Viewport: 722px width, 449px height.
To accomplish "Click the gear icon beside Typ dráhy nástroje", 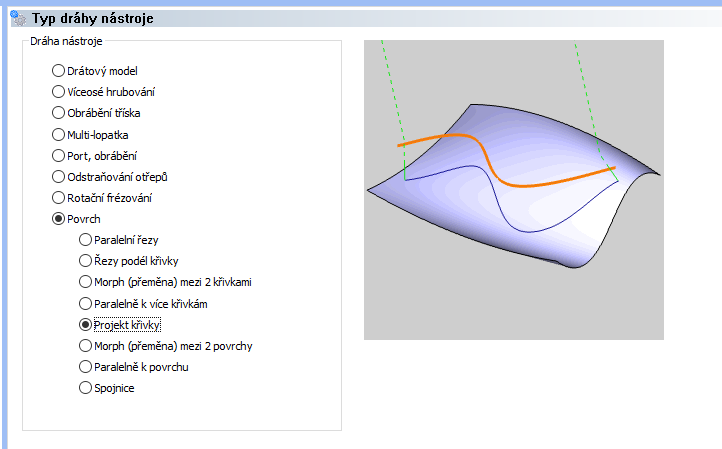I will click(x=18, y=18).
